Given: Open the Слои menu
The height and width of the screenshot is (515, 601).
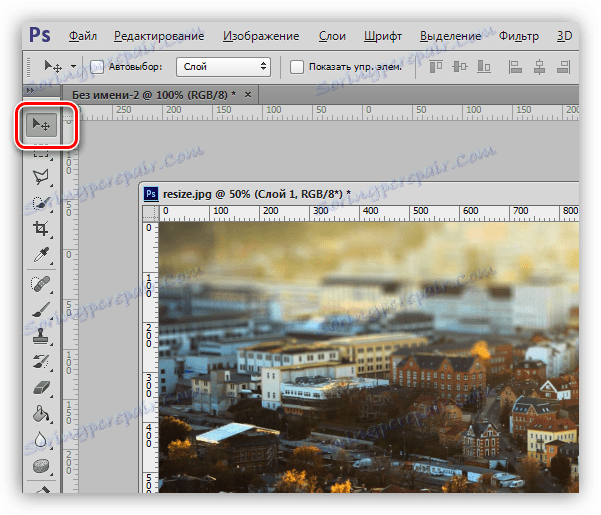Looking at the screenshot, I should [x=332, y=36].
